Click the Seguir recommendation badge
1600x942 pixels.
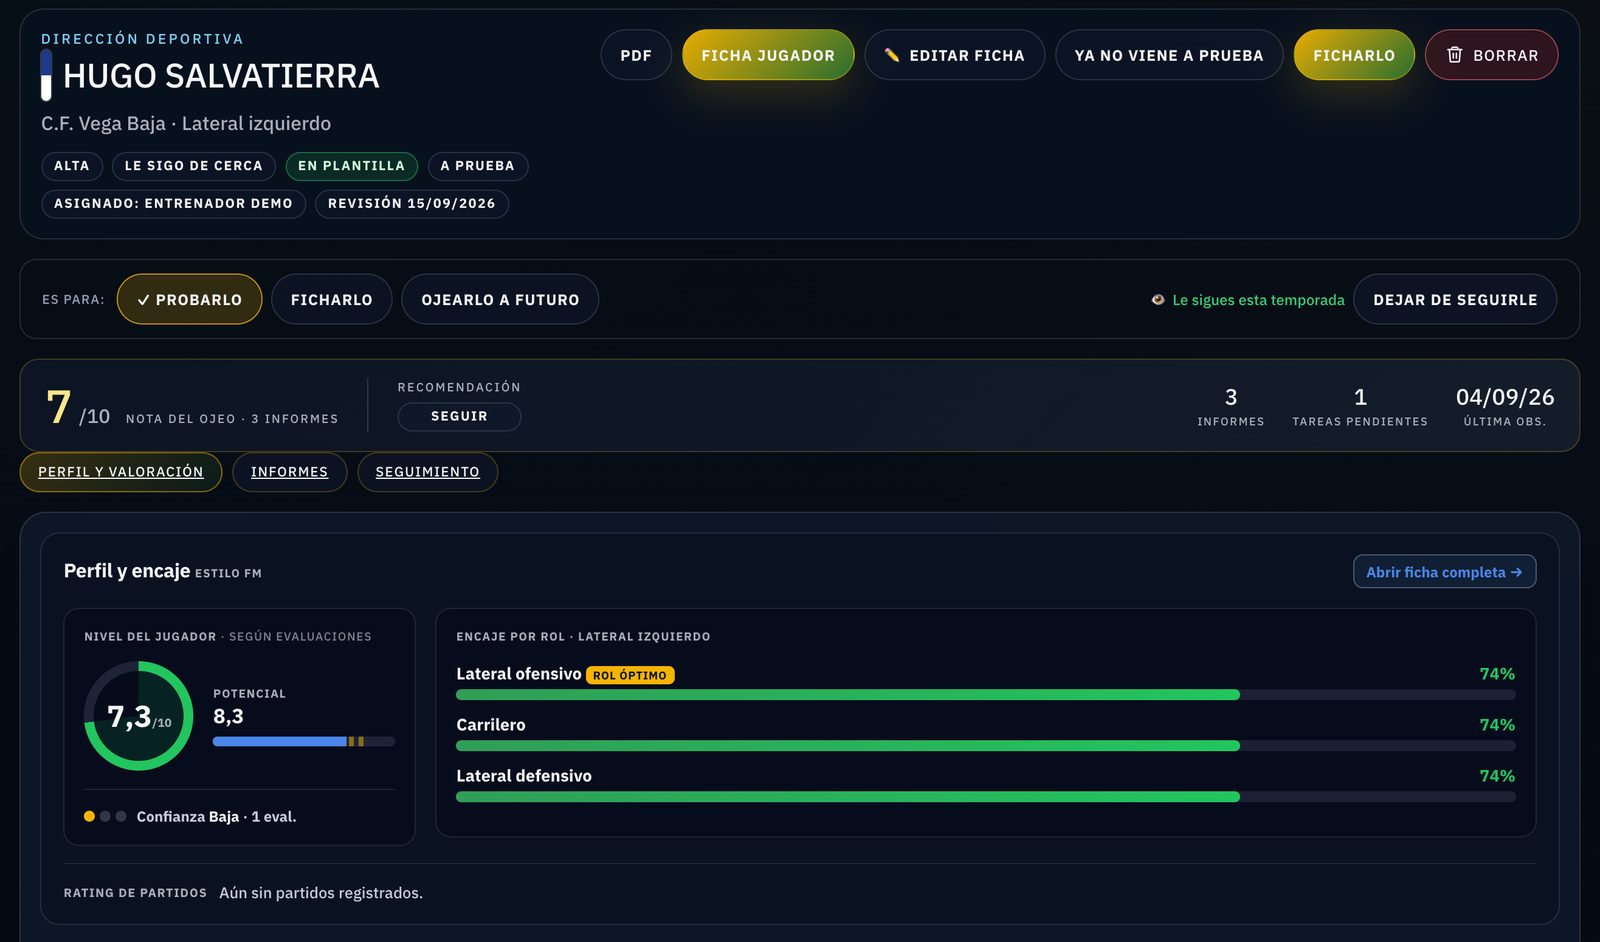(459, 416)
